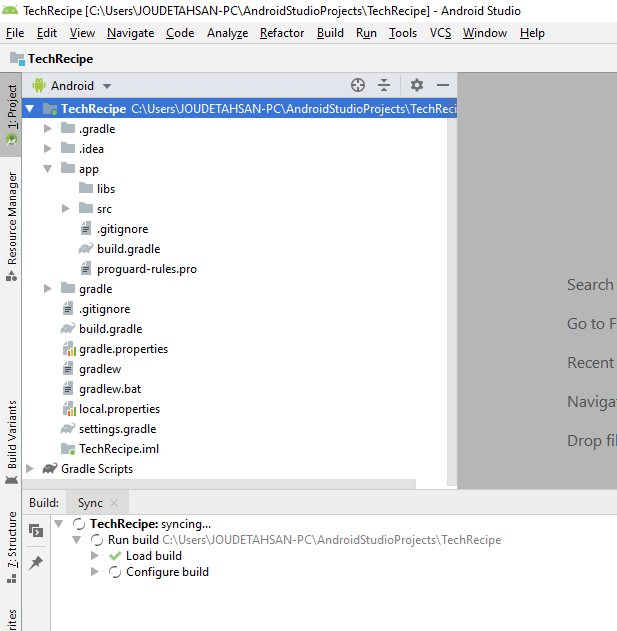Open the Edit menu
617x631 pixels.
point(47,33)
